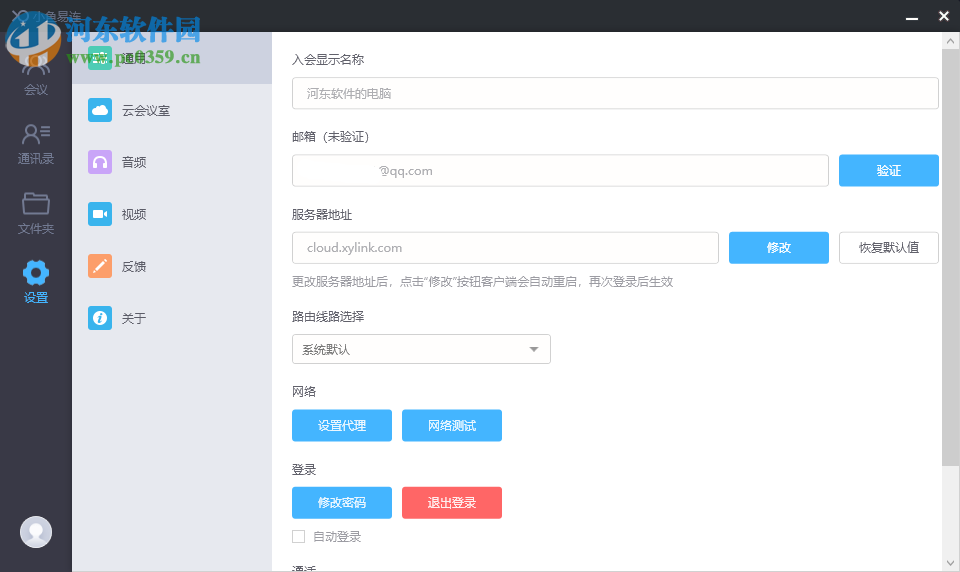Click the 恢复默认值 button
960x572 pixels.
pyautogui.click(x=888, y=247)
